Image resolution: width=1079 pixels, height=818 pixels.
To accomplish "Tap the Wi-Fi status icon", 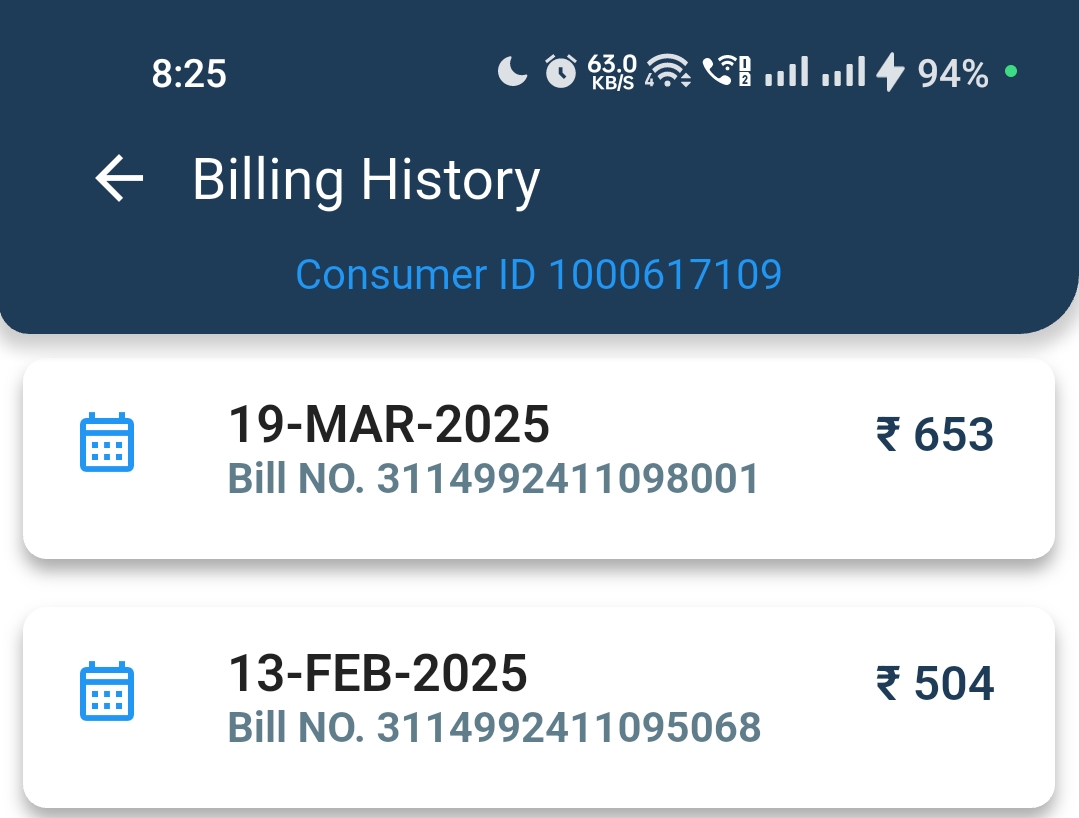I will (667, 72).
